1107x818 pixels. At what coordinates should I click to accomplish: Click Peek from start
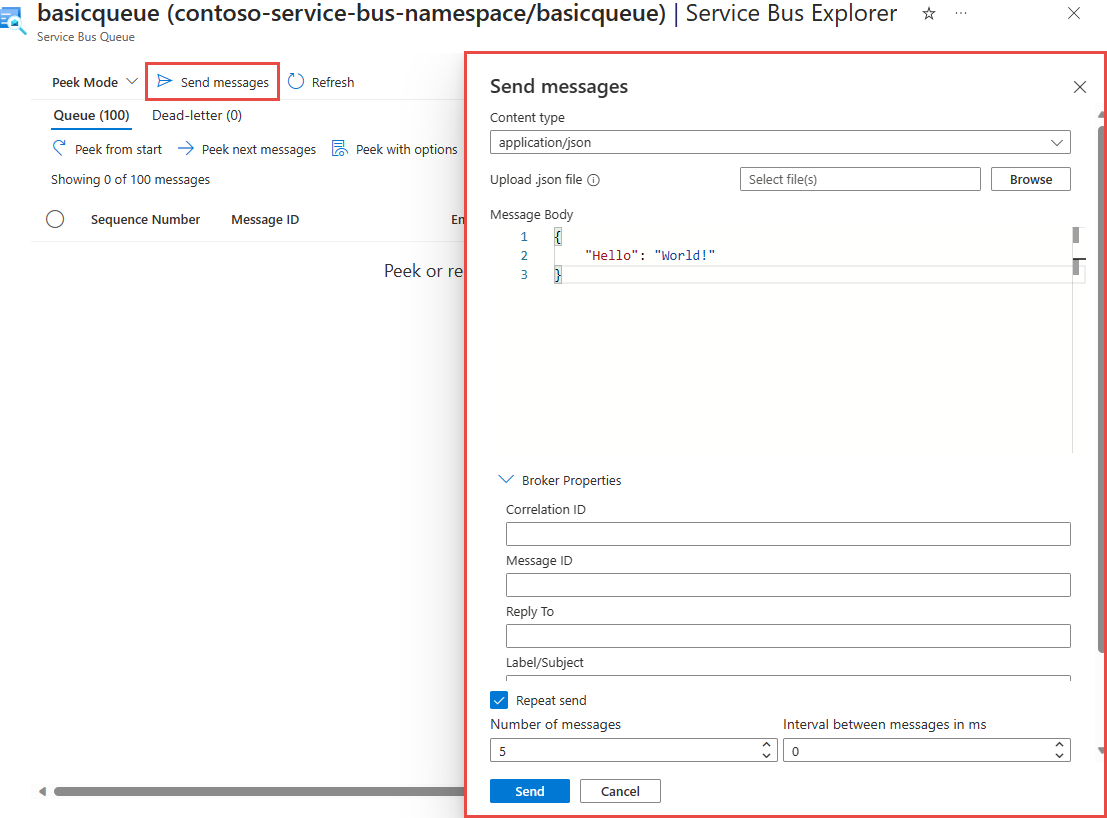click(107, 149)
